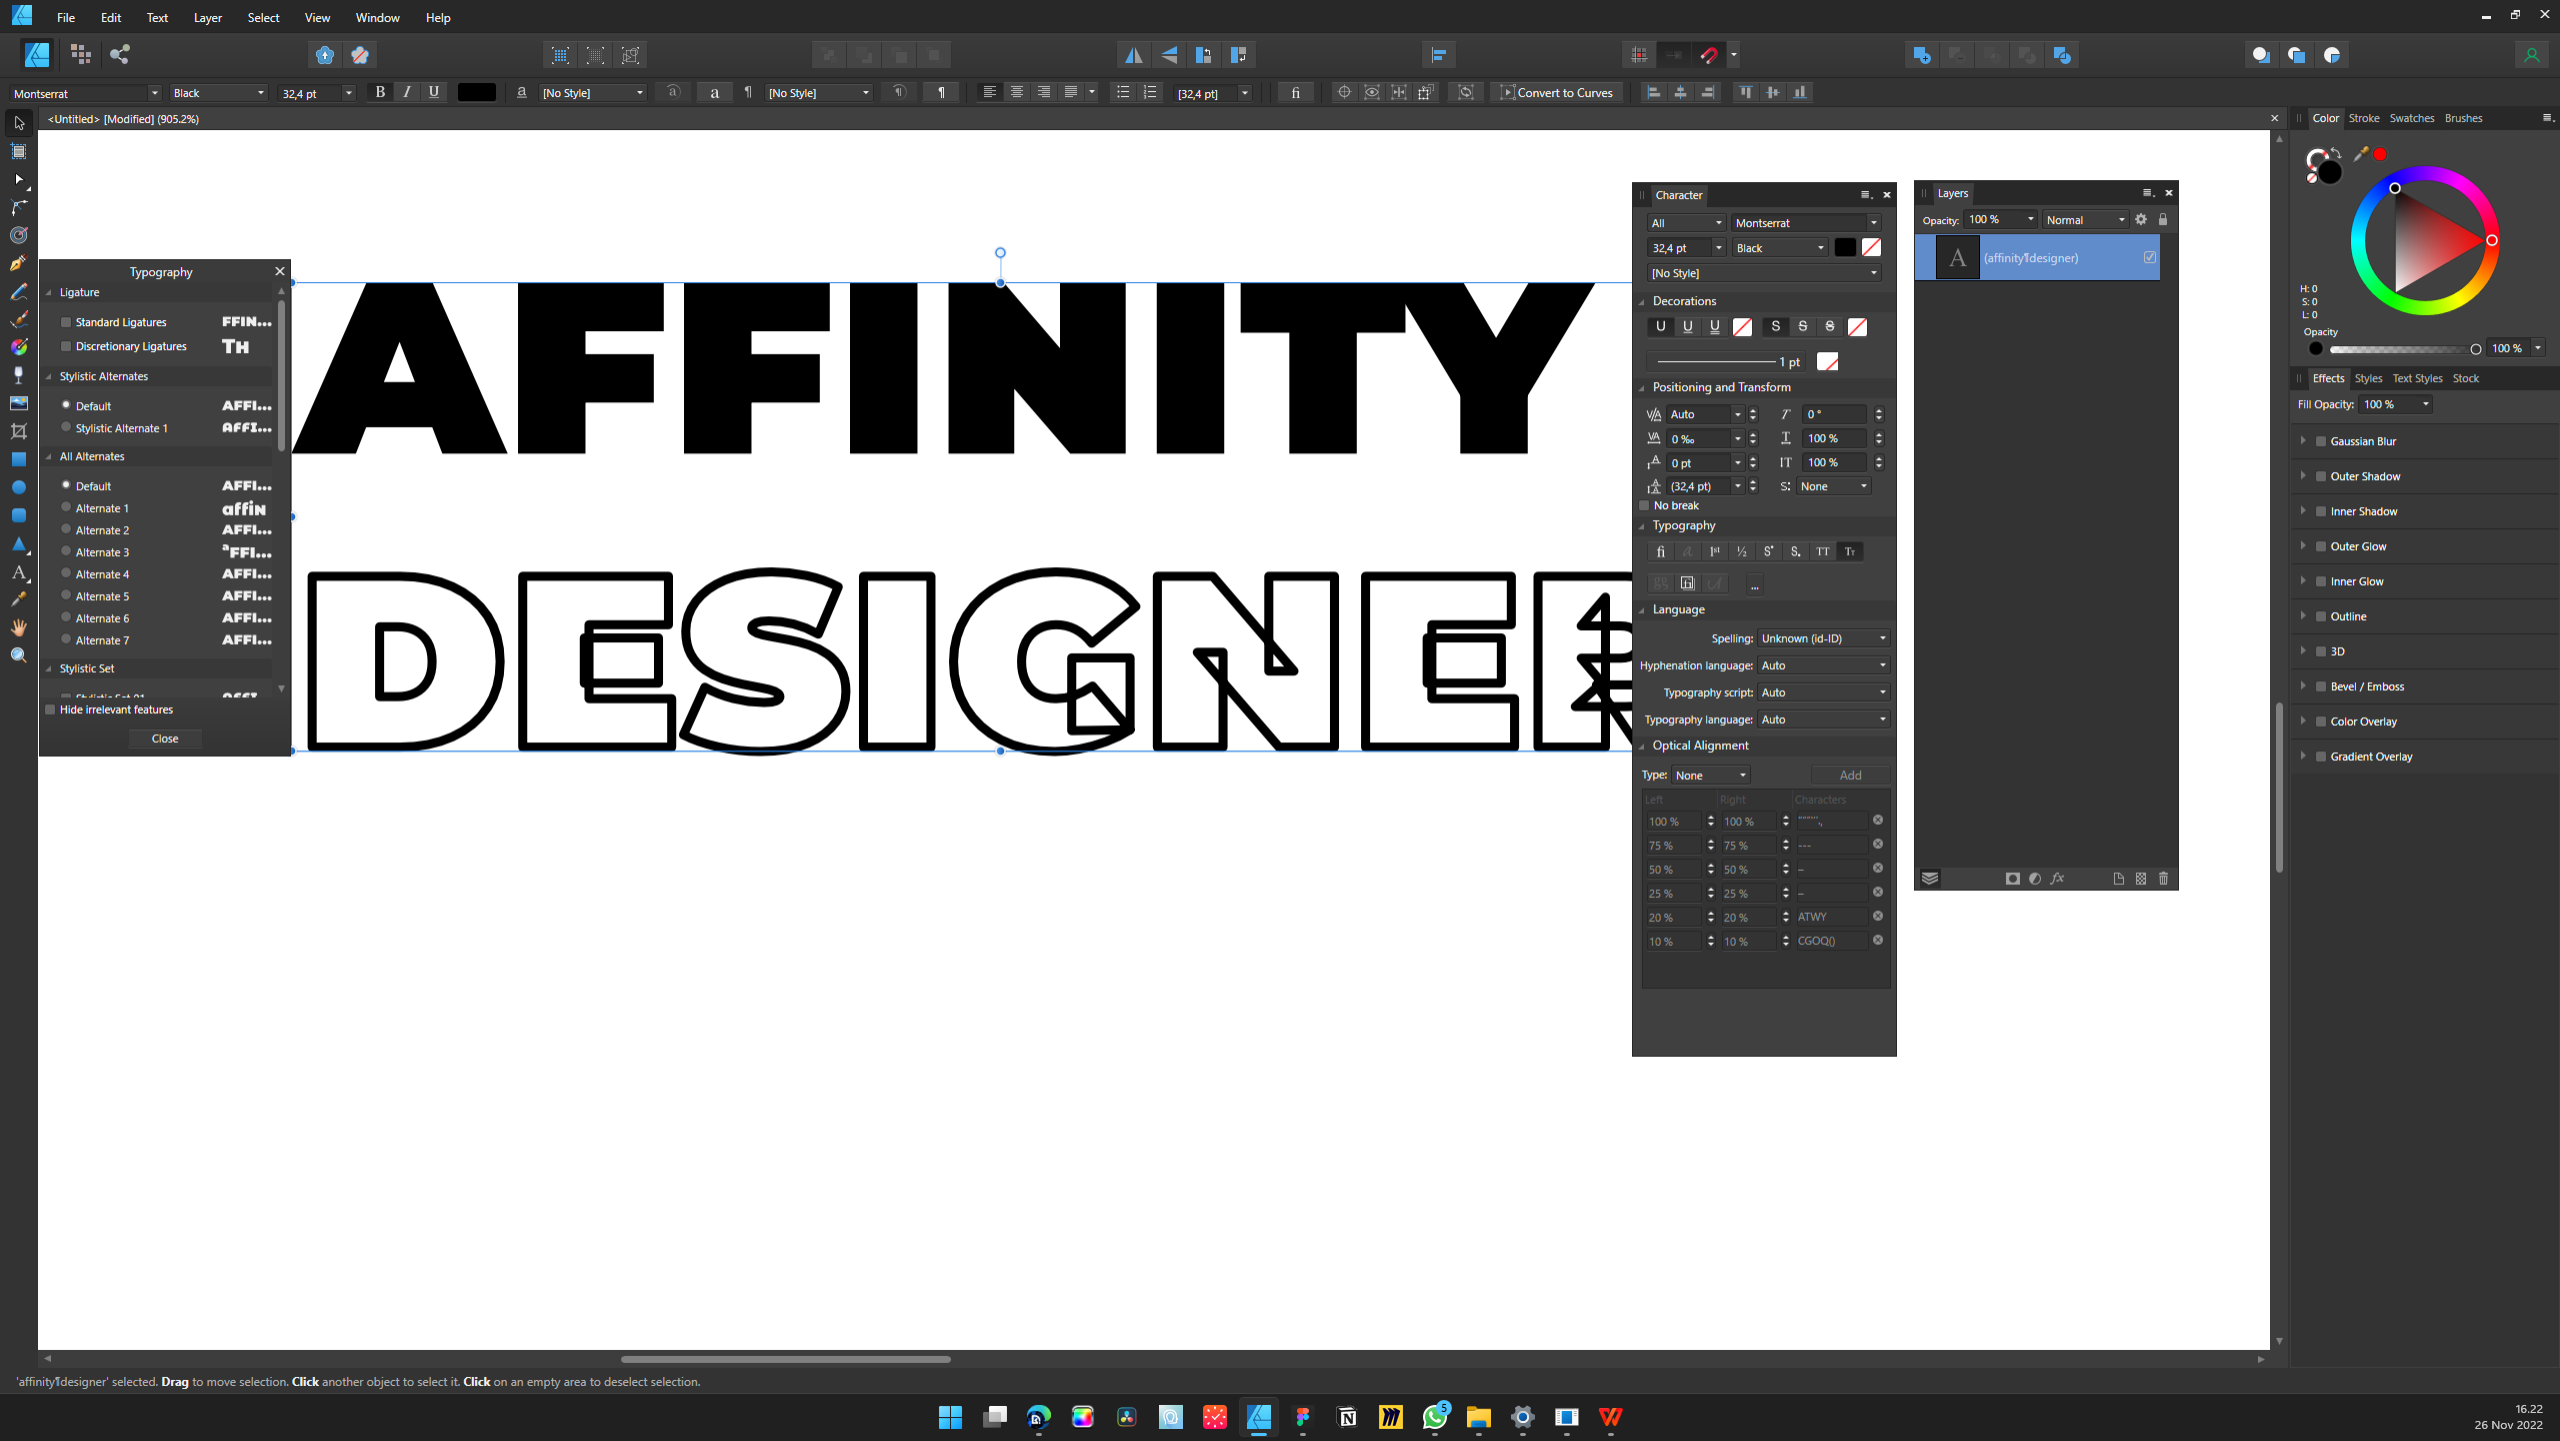Select the Color Picker eyedropper tool
This screenshot has height=1441, width=2560.
tap(18, 599)
